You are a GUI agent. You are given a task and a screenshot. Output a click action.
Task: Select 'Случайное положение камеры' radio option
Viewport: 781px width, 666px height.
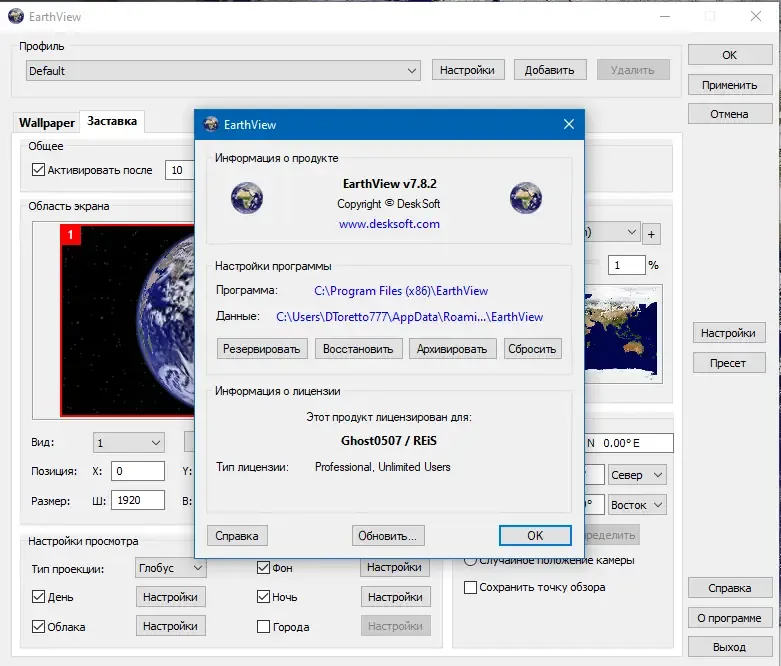tap(470, 560)
